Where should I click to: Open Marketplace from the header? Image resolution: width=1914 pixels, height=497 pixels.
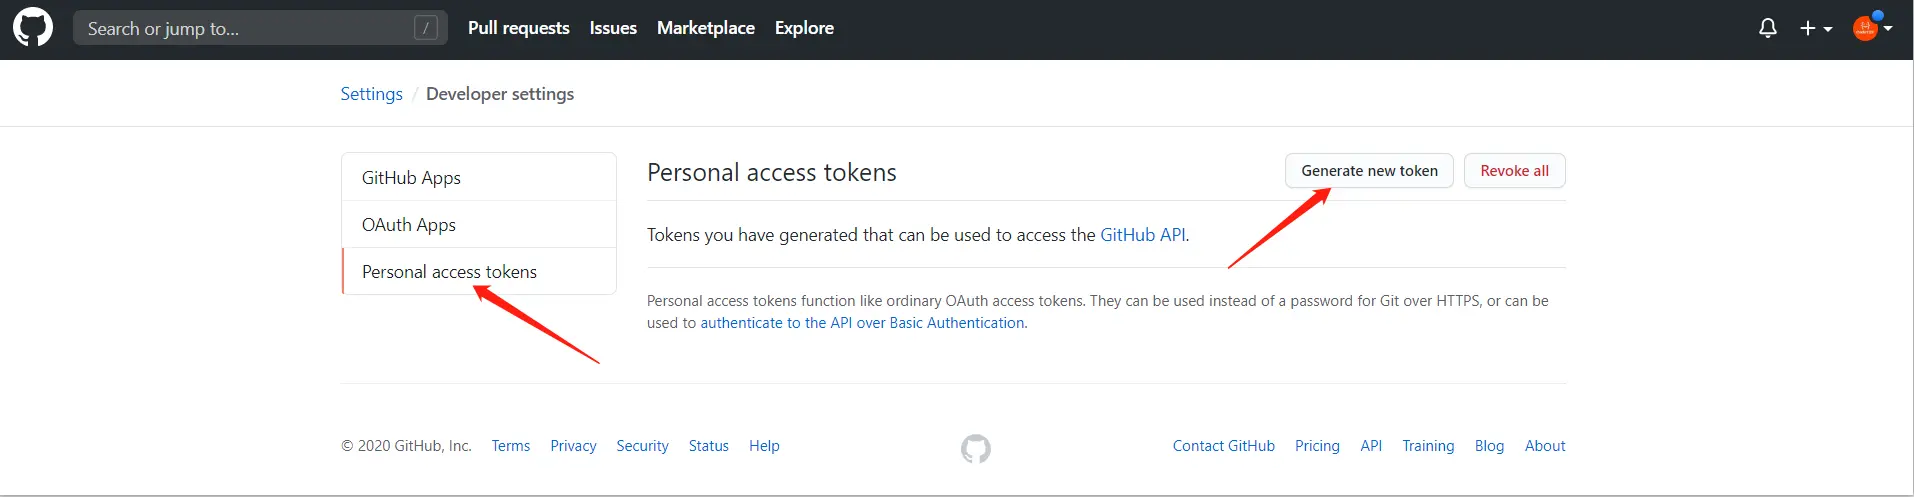(705, 28)
